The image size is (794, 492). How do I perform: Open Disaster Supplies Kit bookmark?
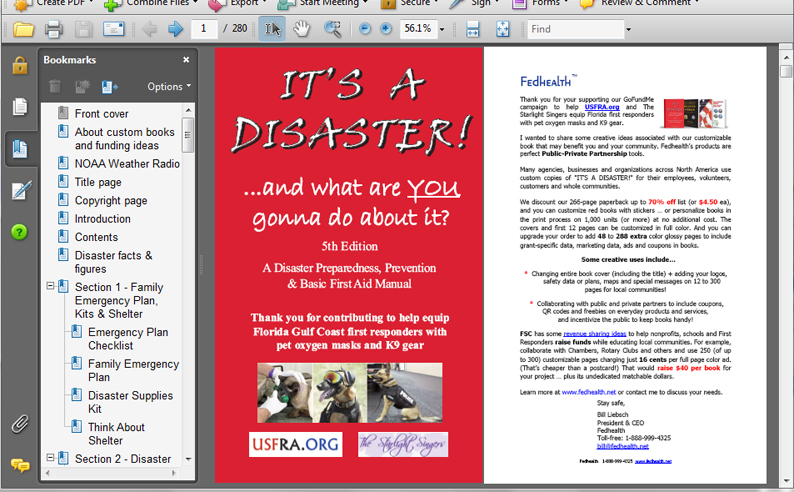point(130,402)
